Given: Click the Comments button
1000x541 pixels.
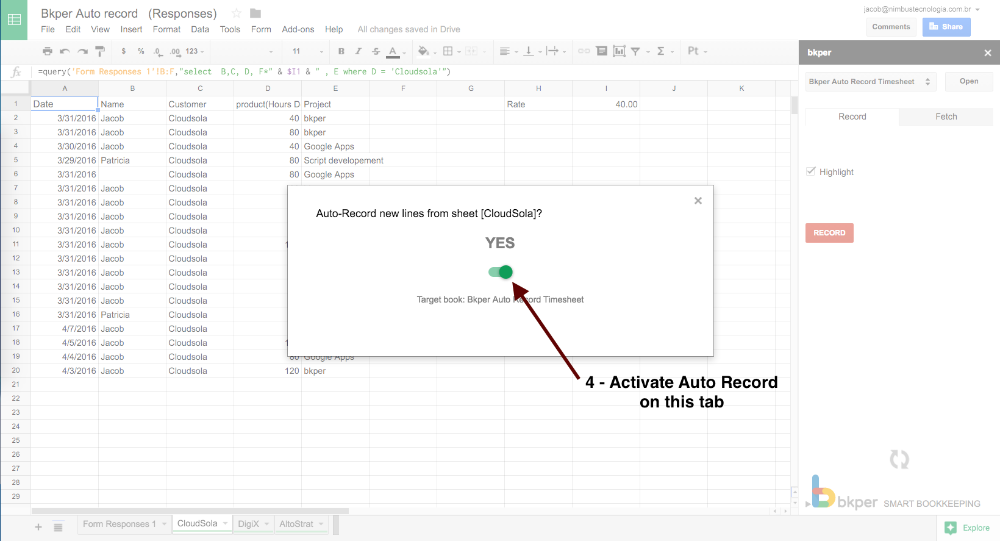Looking at the screenshot, I should 891,27.
